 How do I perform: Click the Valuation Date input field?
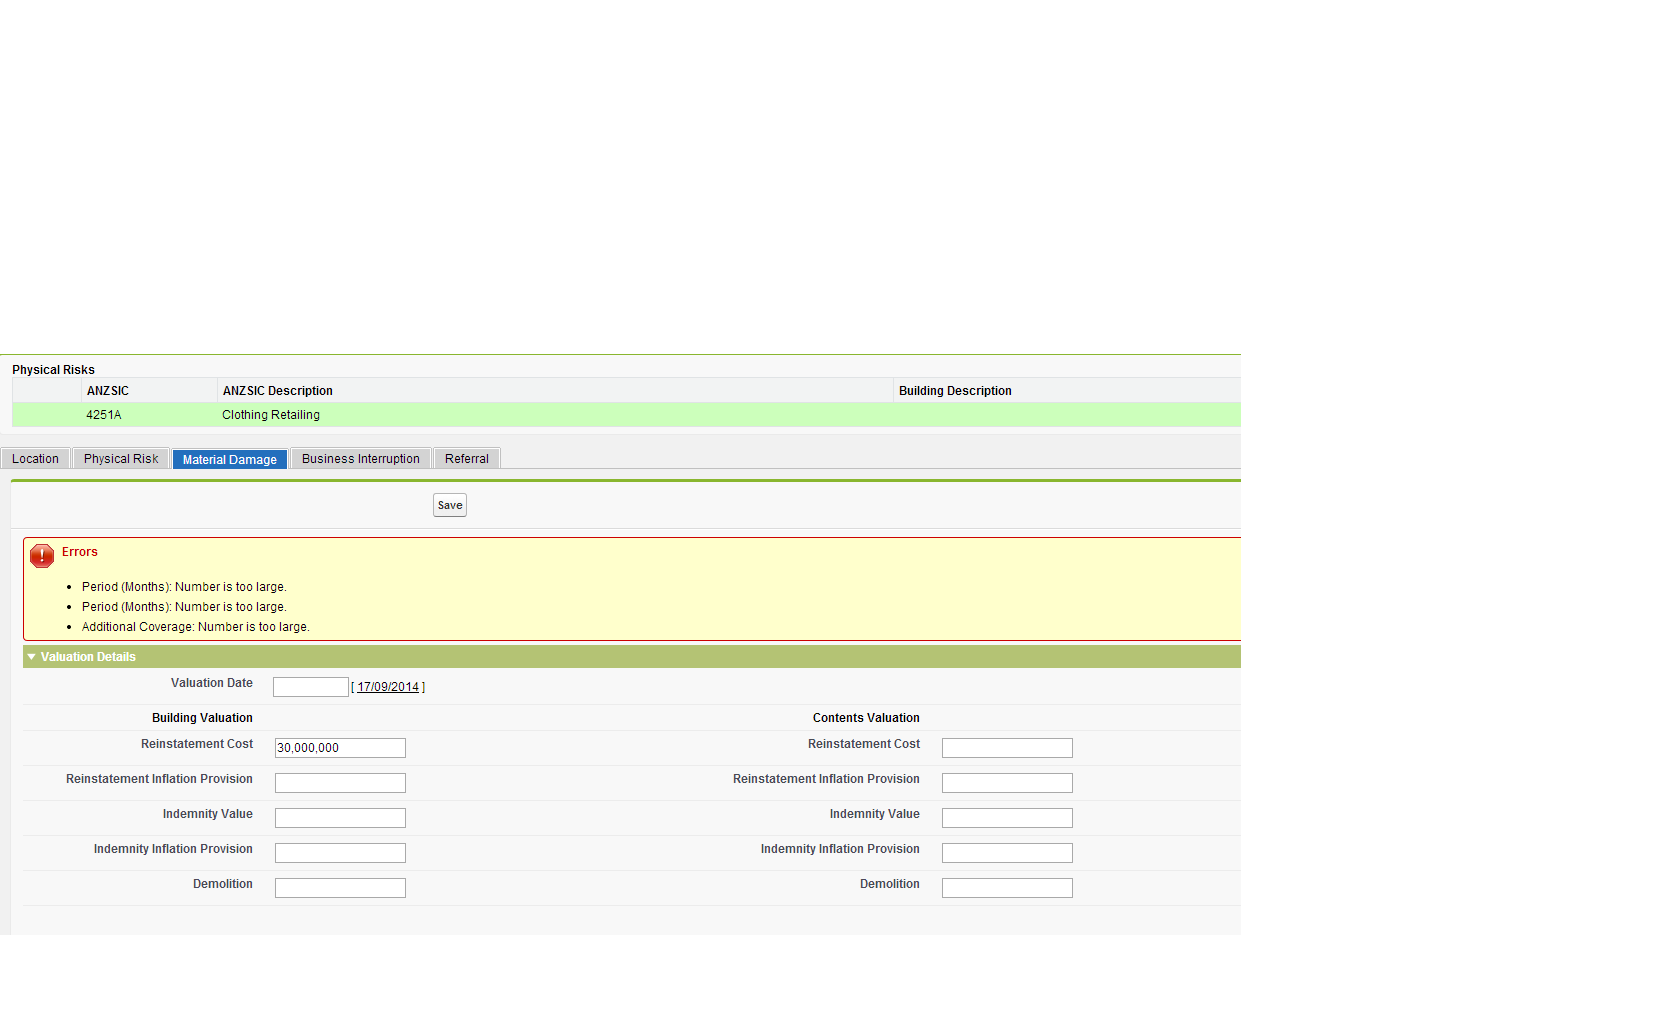point(310,686)
